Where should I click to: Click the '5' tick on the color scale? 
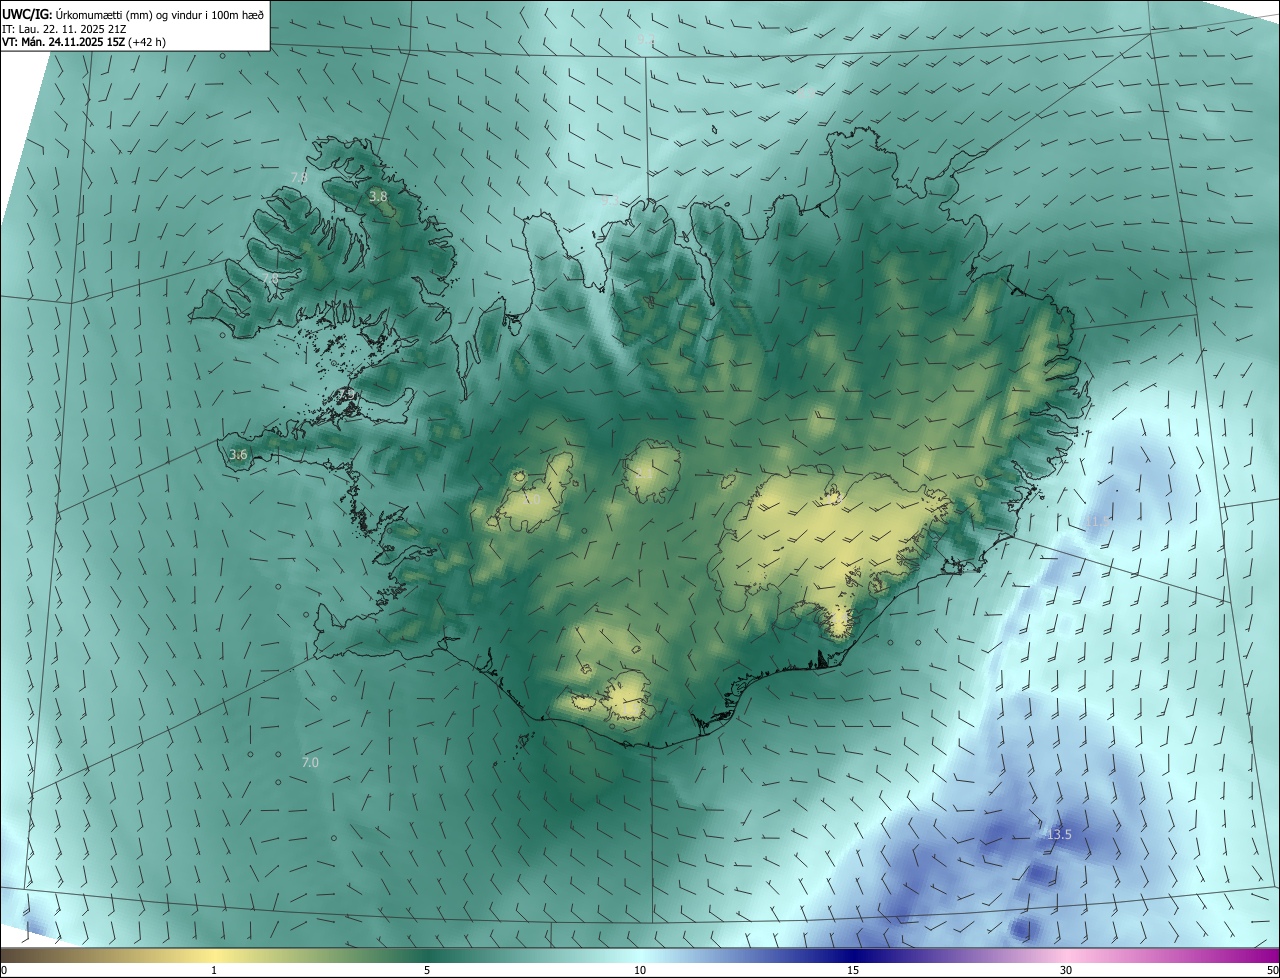point(427,971)
